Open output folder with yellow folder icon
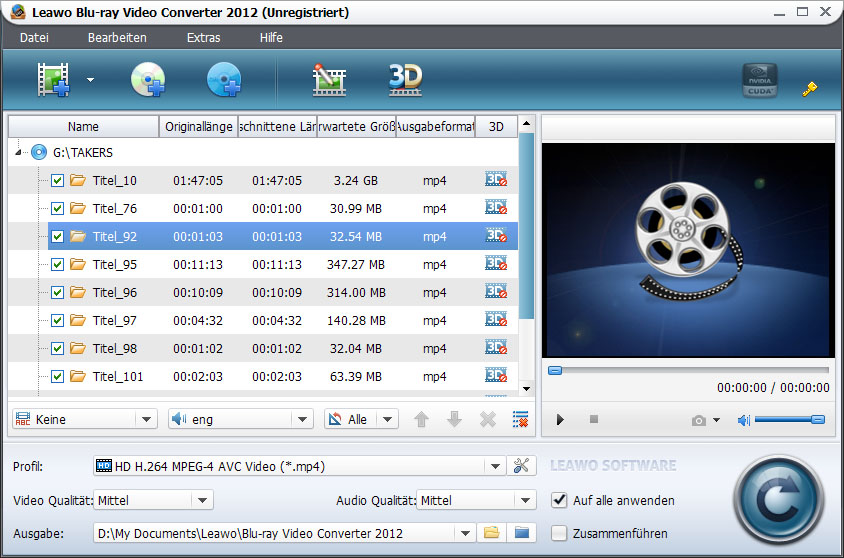This screenshot has height=558, width=844. 491,533
